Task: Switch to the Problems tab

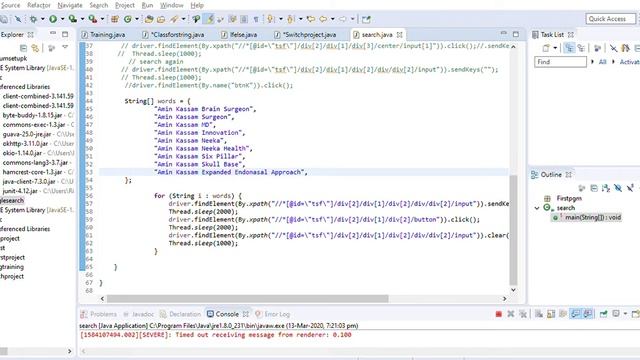Action: pyautogui.click(x=99, y=314)
